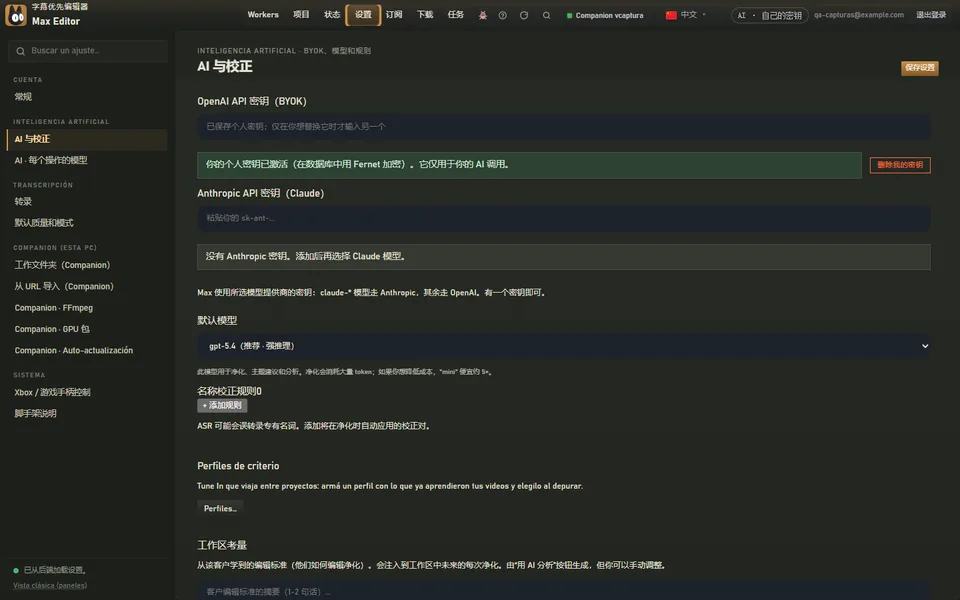The width and height of the screenshot is (960, 600).
Task: Open the Workers menu
Action: (x=263, y=15)
